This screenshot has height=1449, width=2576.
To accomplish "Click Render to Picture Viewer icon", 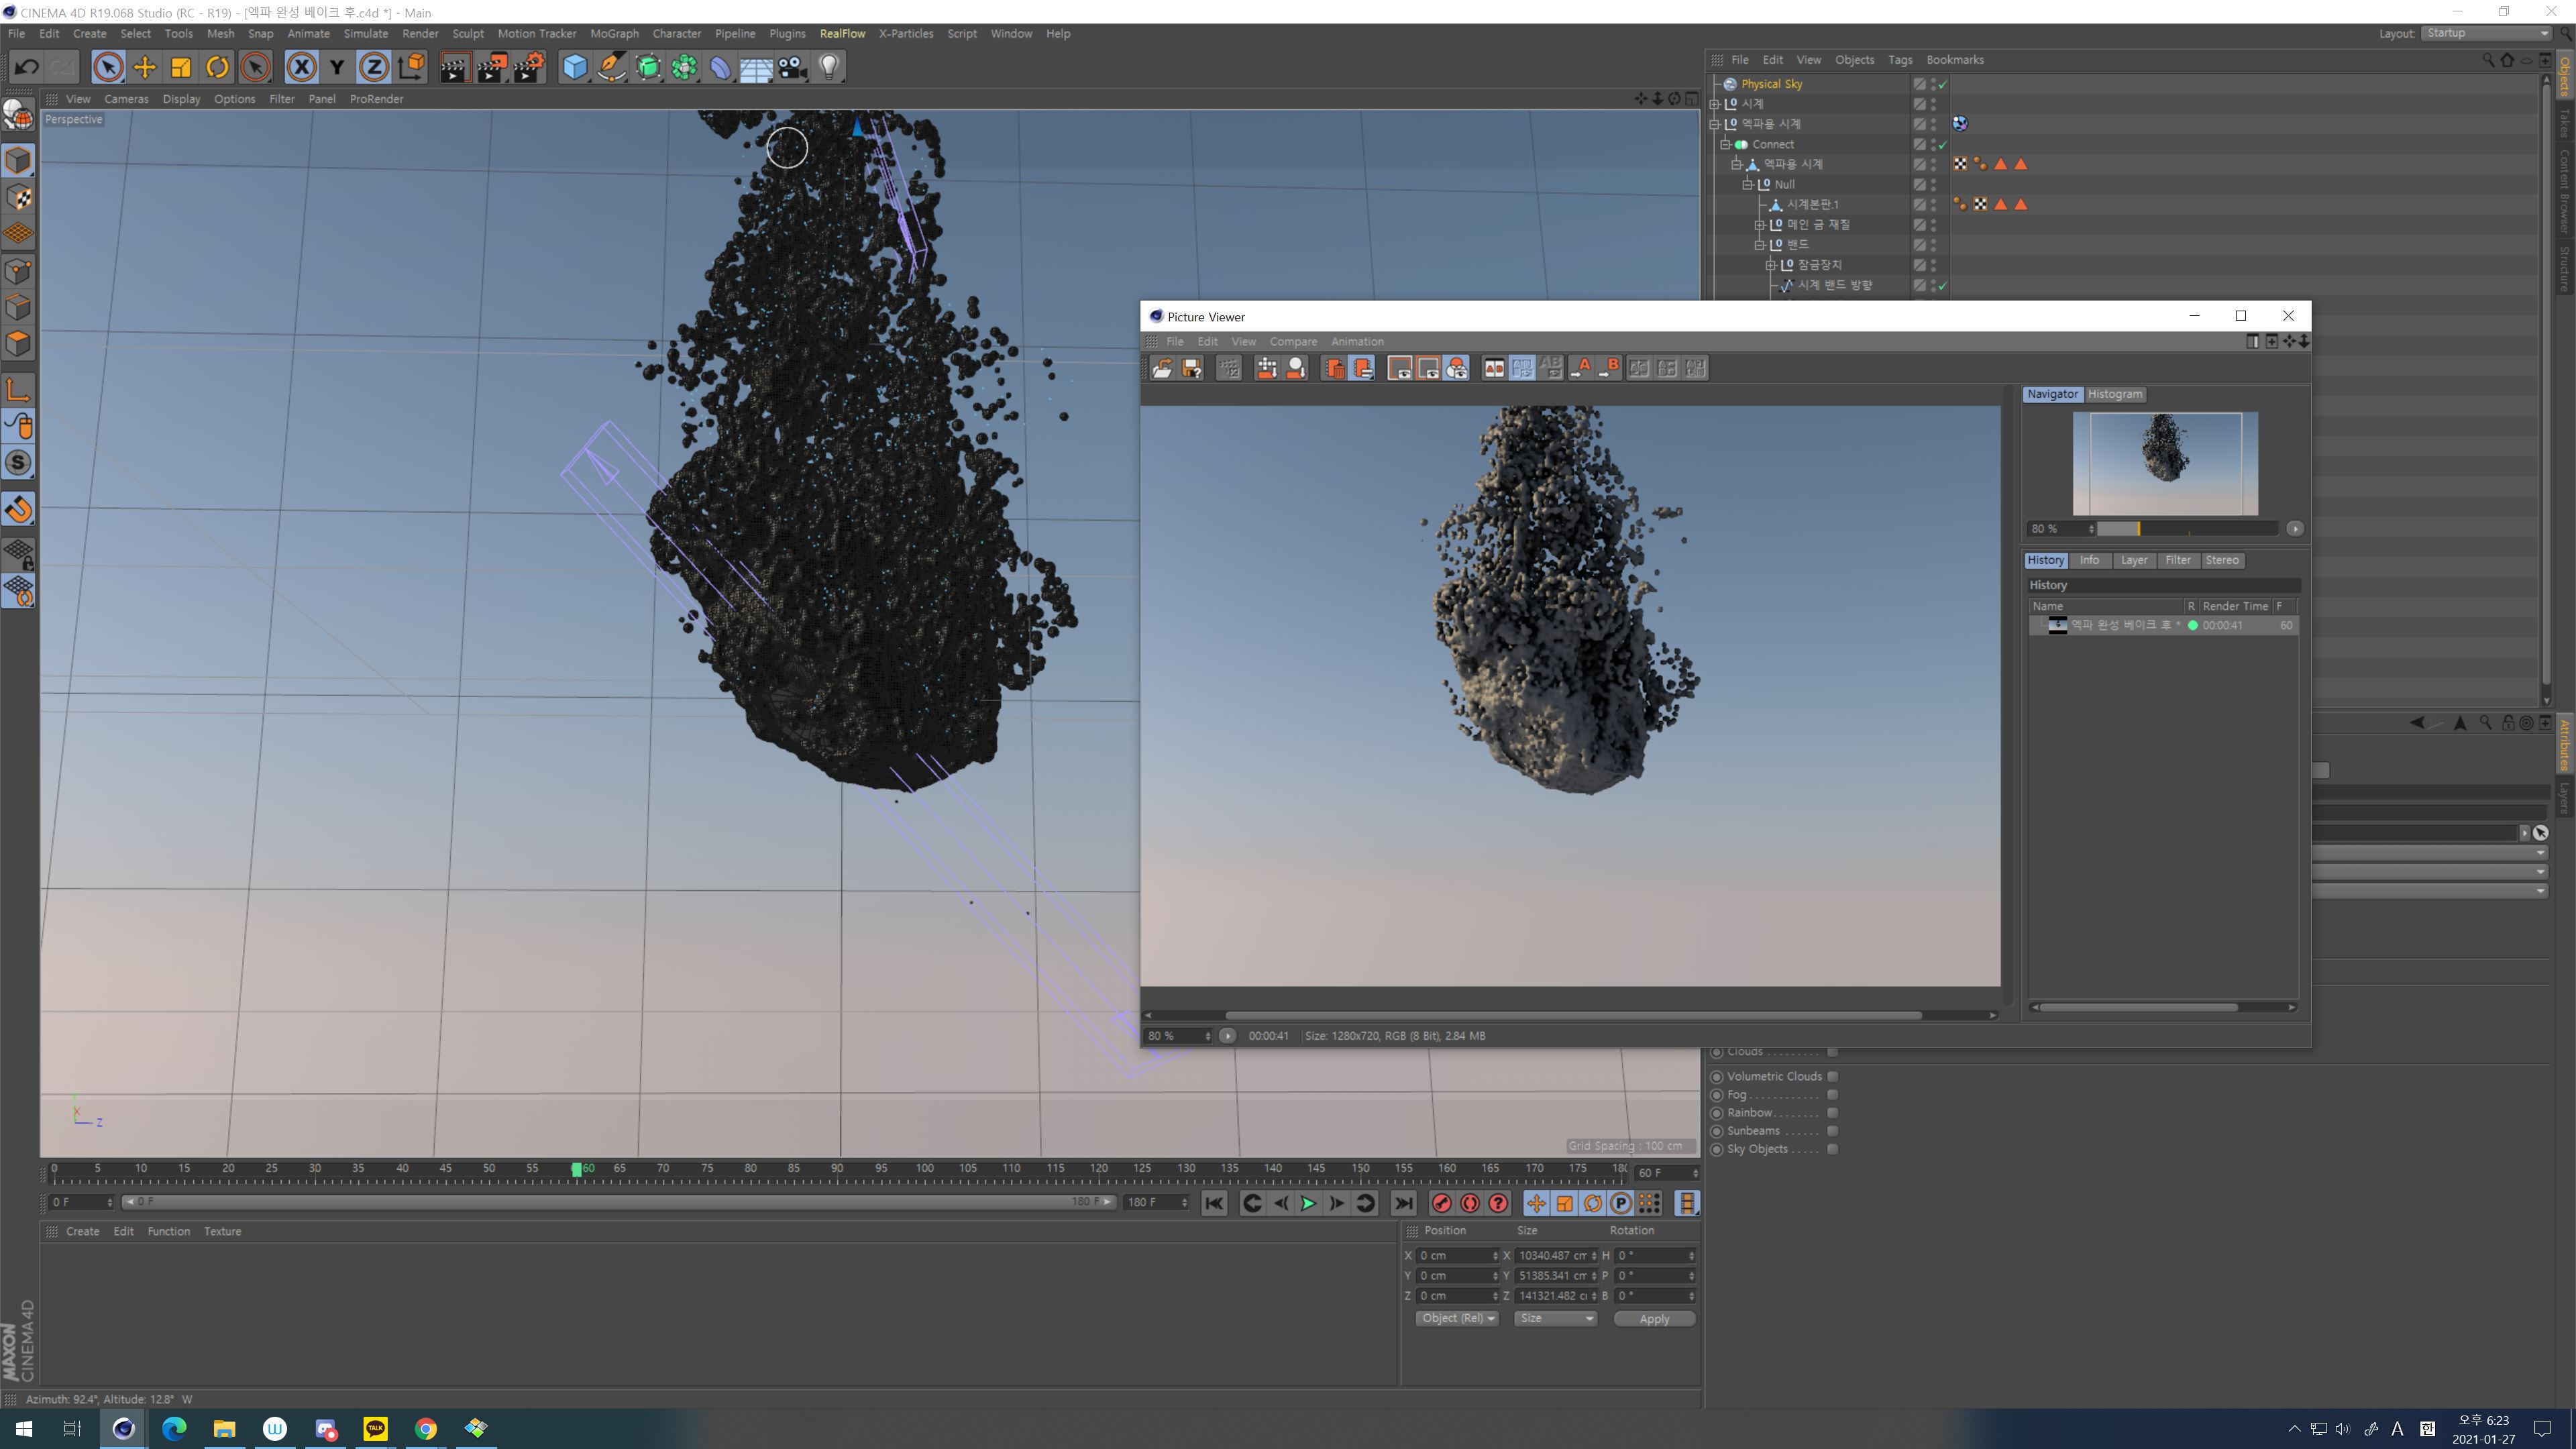I will [x=491, y=67].
